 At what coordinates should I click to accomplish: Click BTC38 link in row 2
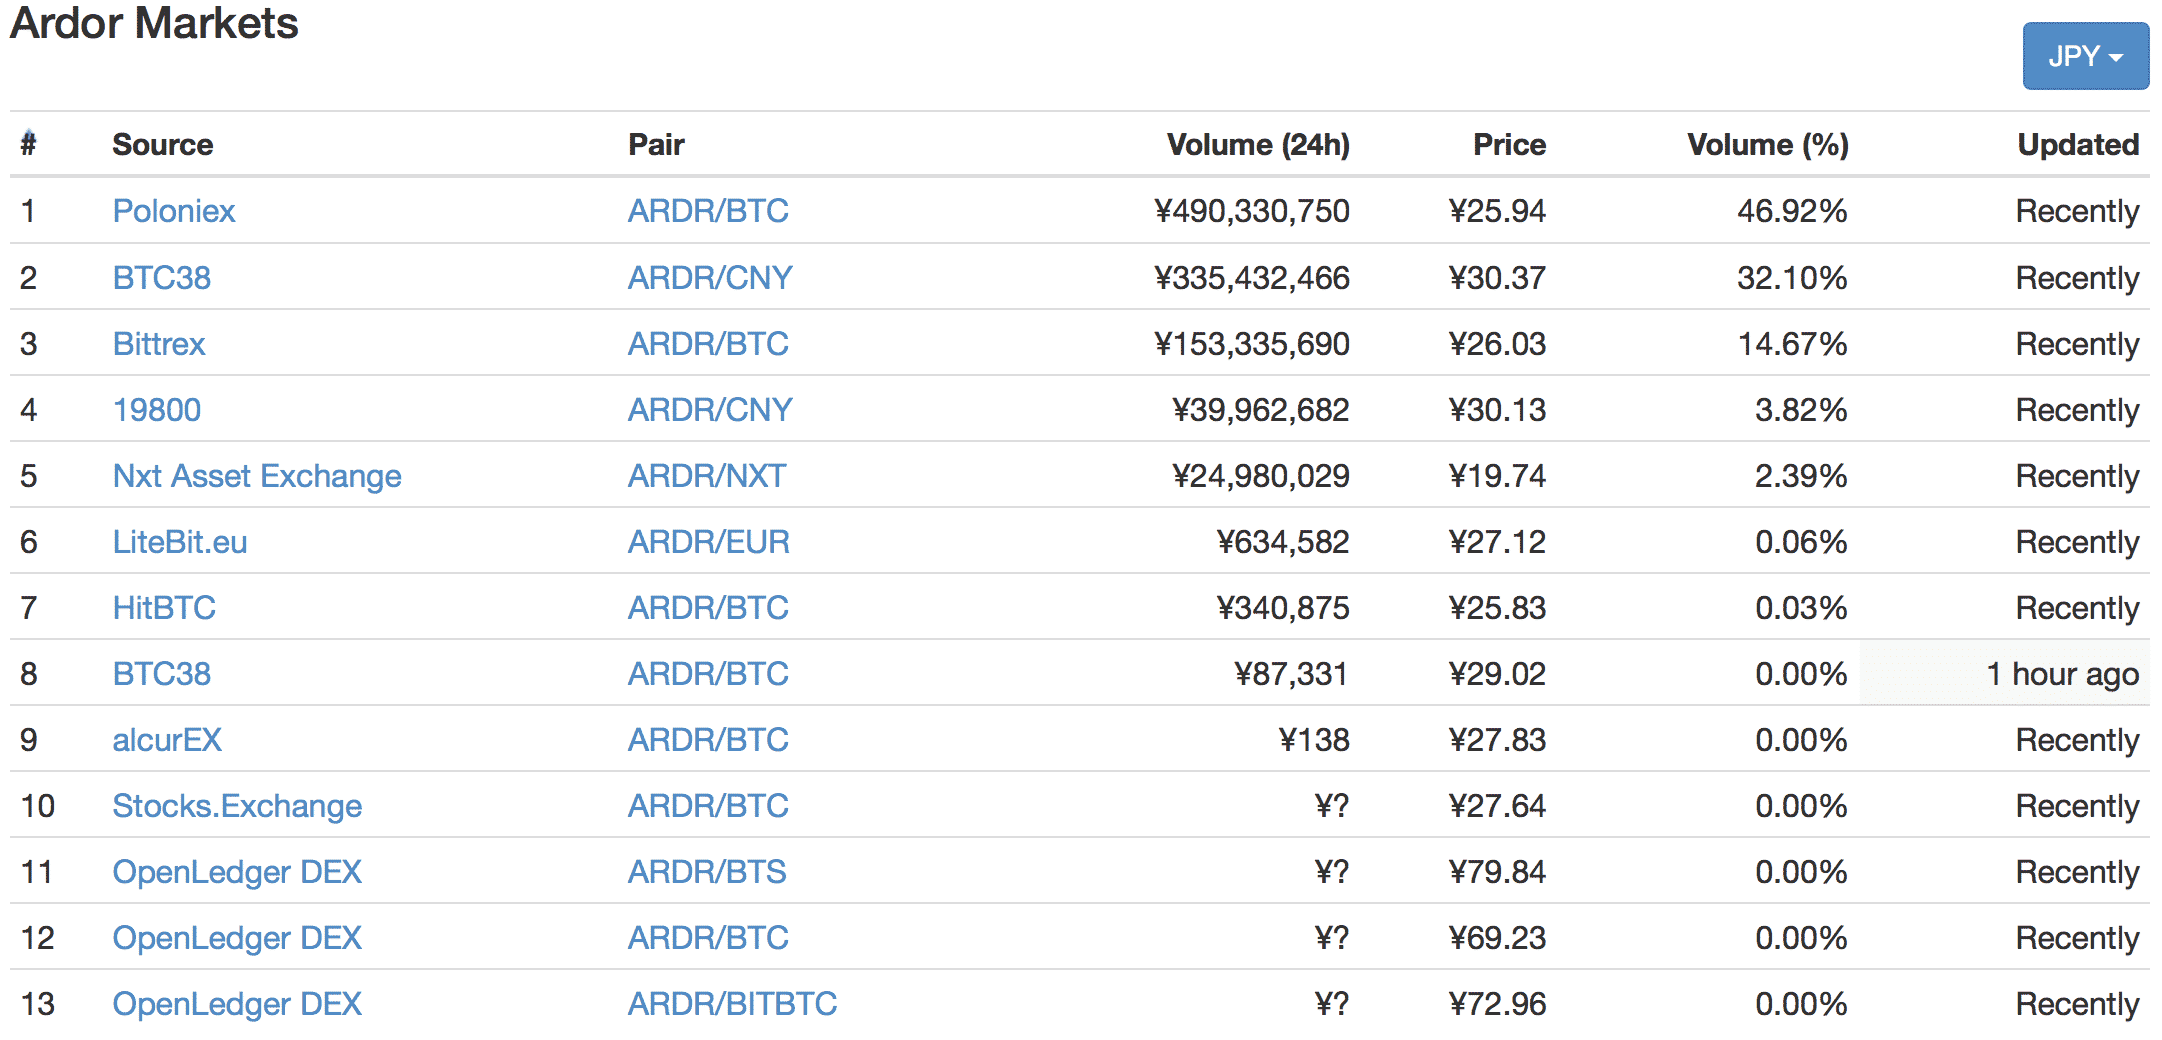click(x=161, y=278)
